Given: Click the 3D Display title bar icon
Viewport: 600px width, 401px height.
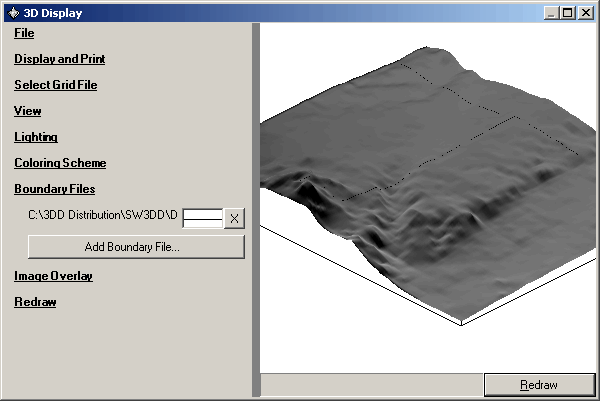Looking at the screenshot, I should click(x=13, y=13).
